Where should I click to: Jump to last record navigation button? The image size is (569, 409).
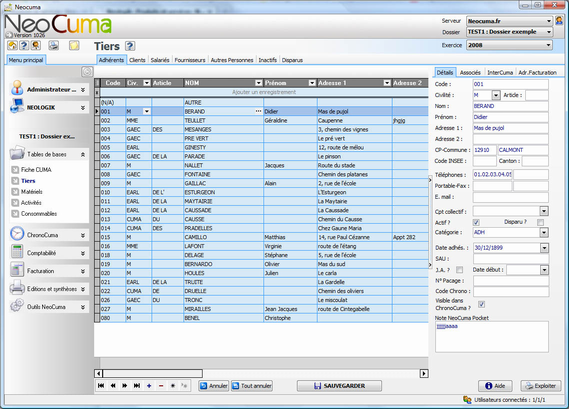coord(137,385)
